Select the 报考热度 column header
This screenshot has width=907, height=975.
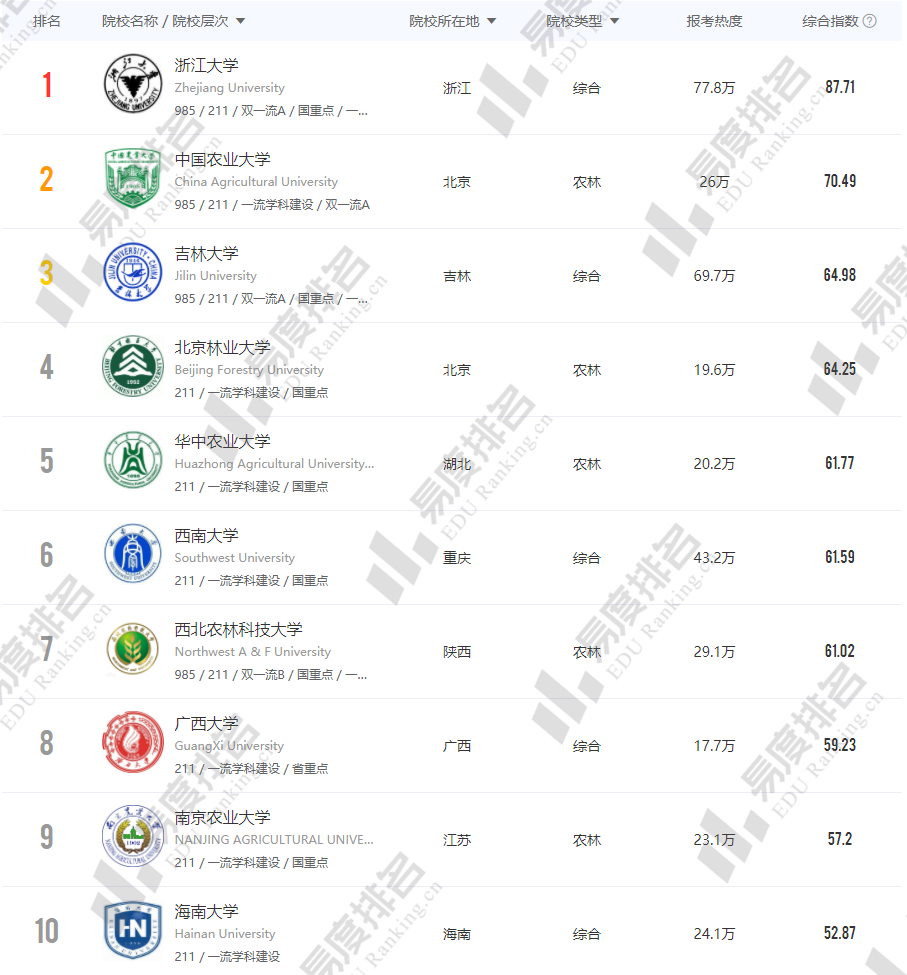click(x=714, y=21)
